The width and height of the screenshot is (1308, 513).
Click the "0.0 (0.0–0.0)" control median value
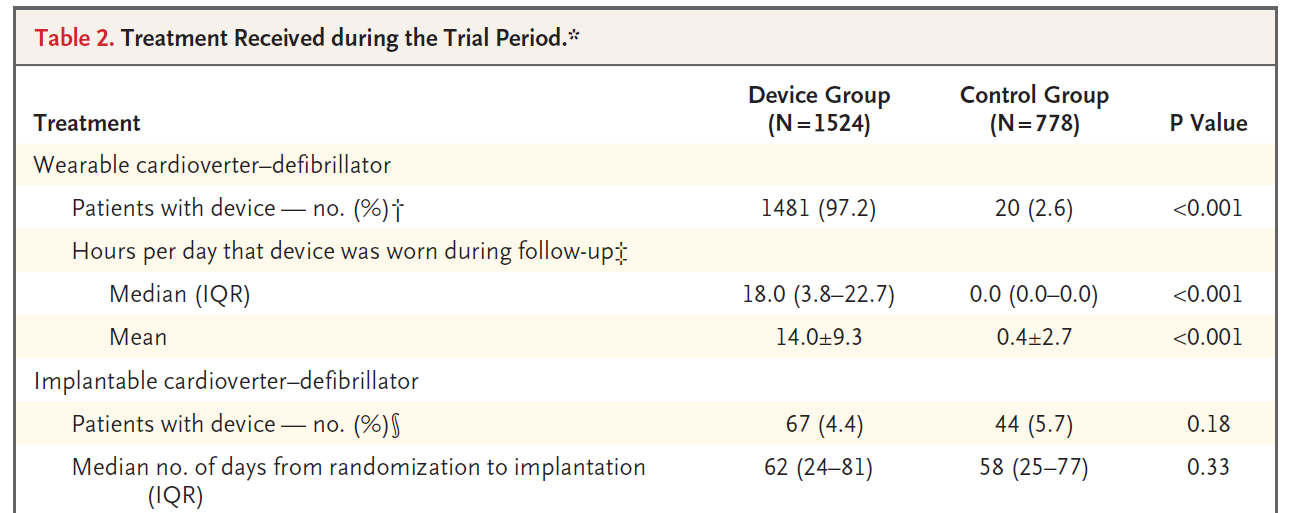coord(1034,294)
